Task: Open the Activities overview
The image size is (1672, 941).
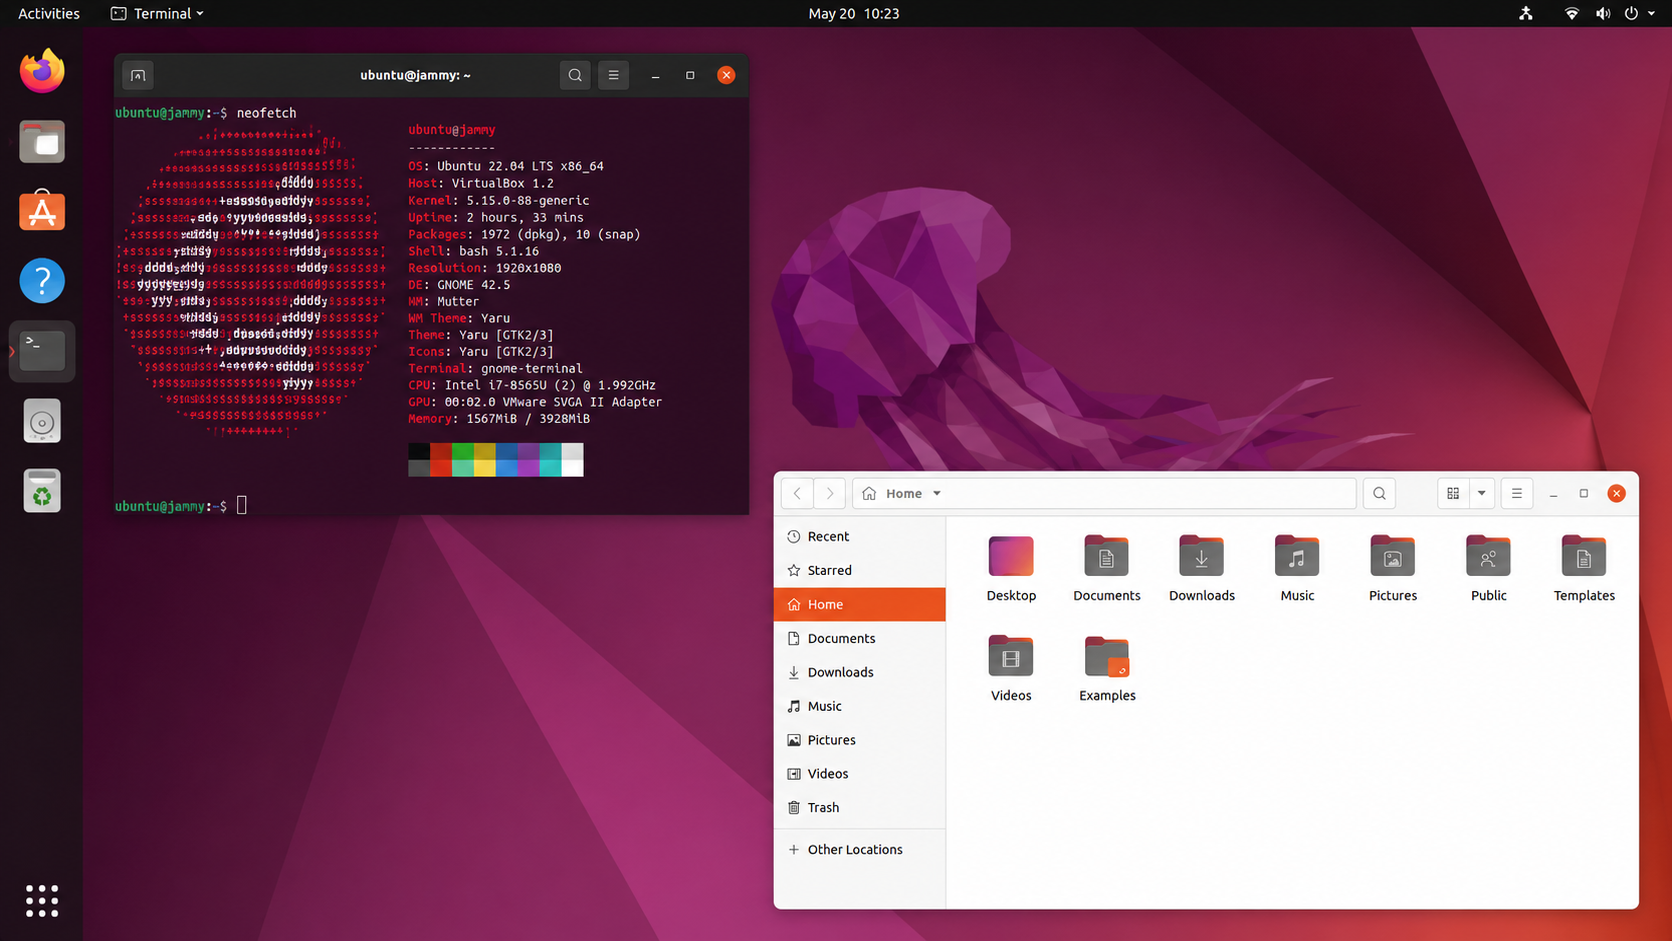Action: [x=49, y=13]
